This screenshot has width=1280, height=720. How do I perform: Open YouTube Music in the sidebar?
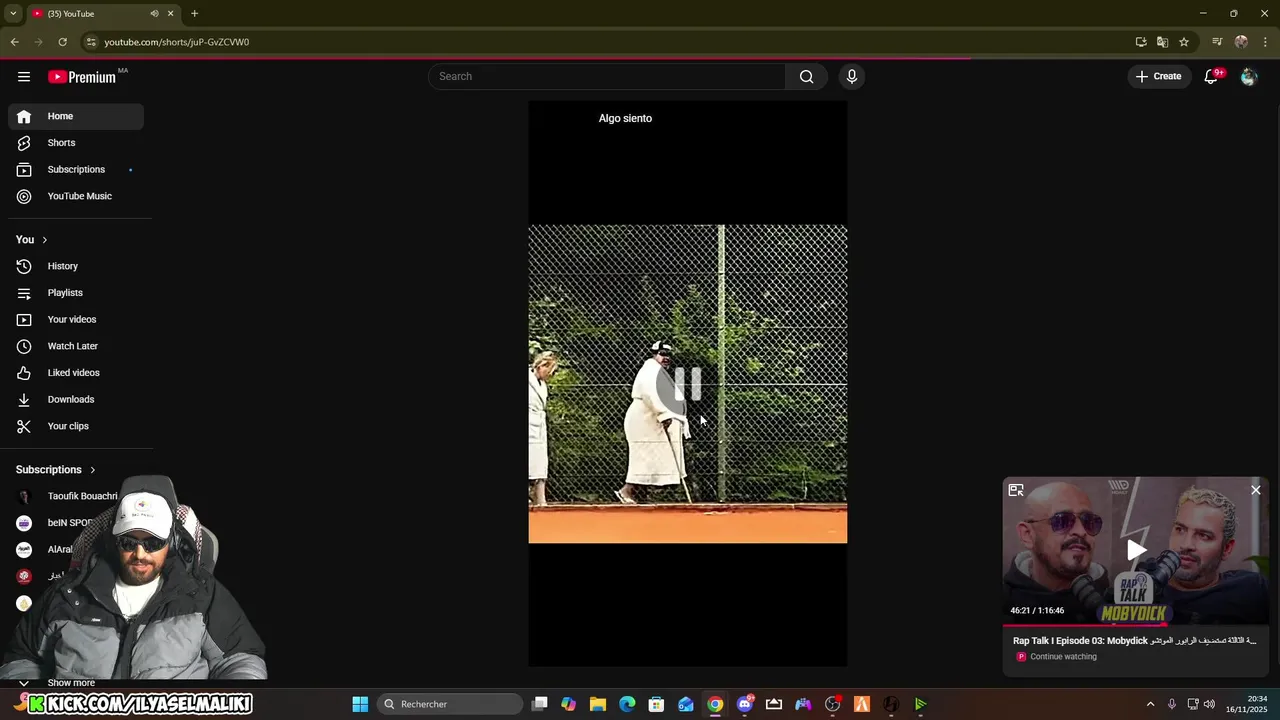[76, 196]
